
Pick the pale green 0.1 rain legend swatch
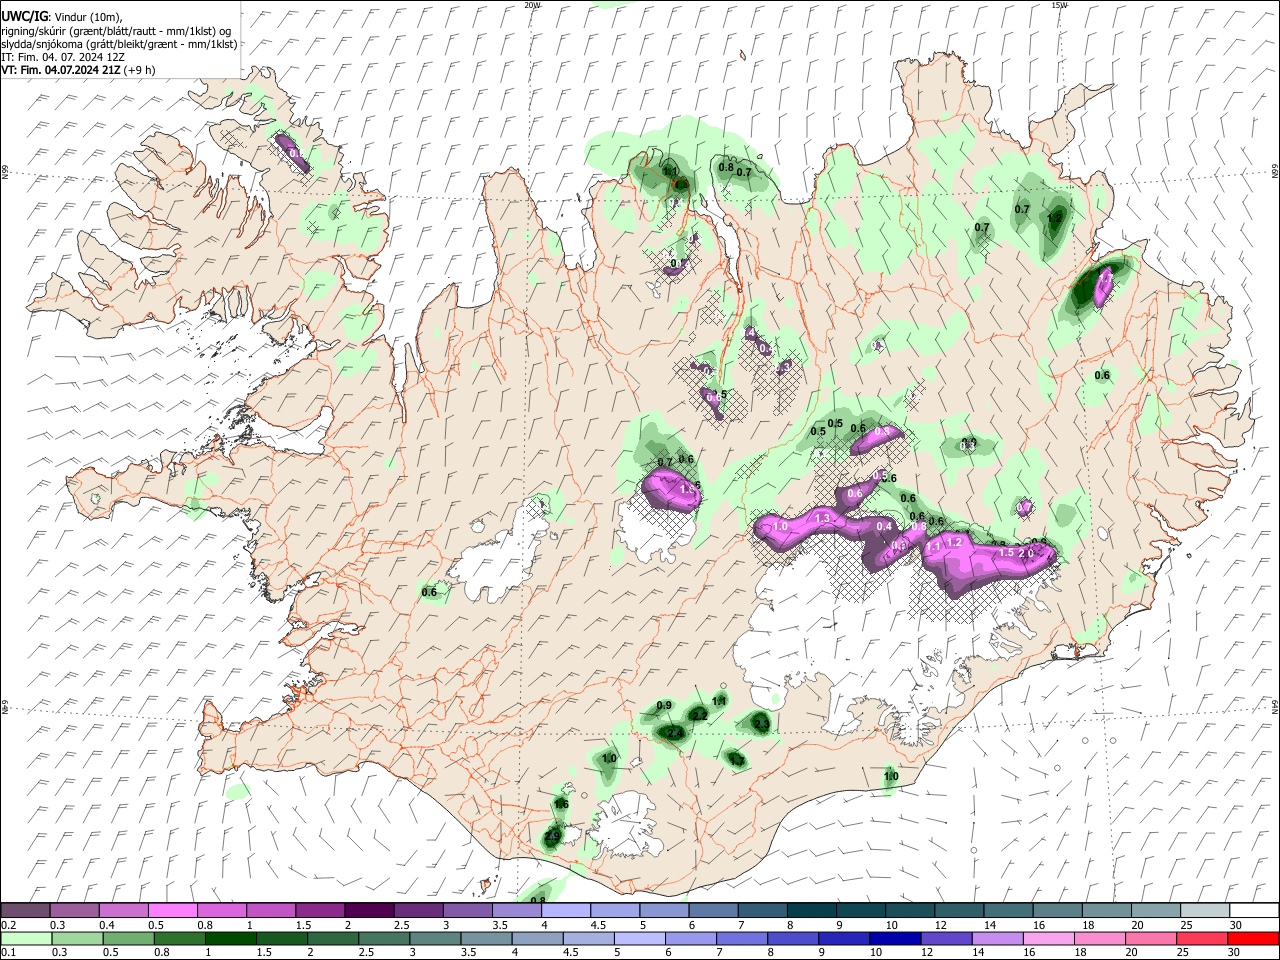[26, 939]
